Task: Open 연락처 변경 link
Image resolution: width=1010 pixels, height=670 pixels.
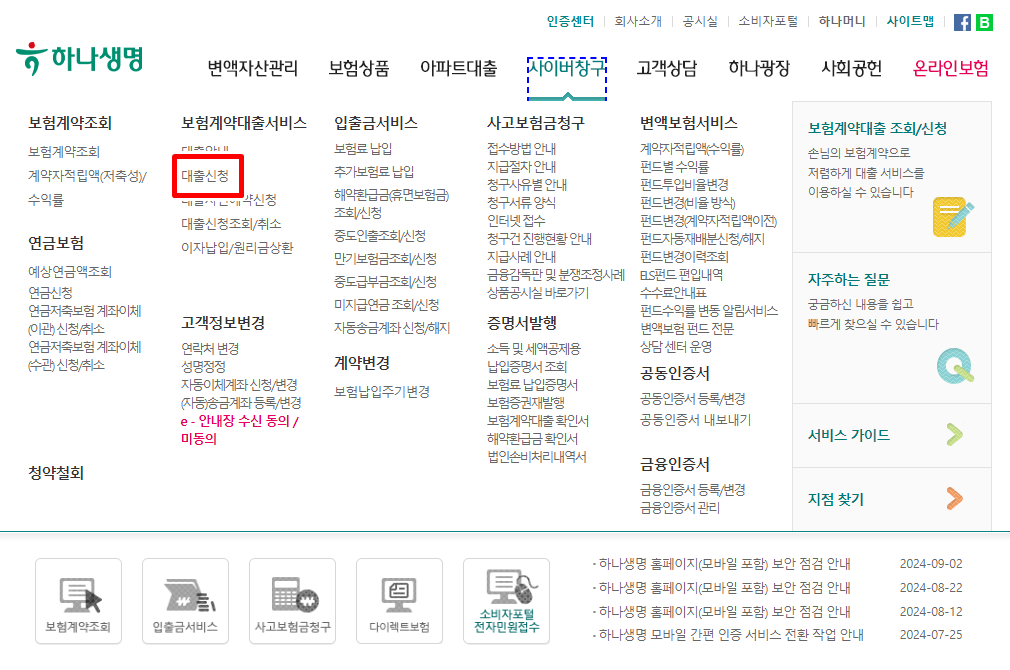Action: [210, 349]
